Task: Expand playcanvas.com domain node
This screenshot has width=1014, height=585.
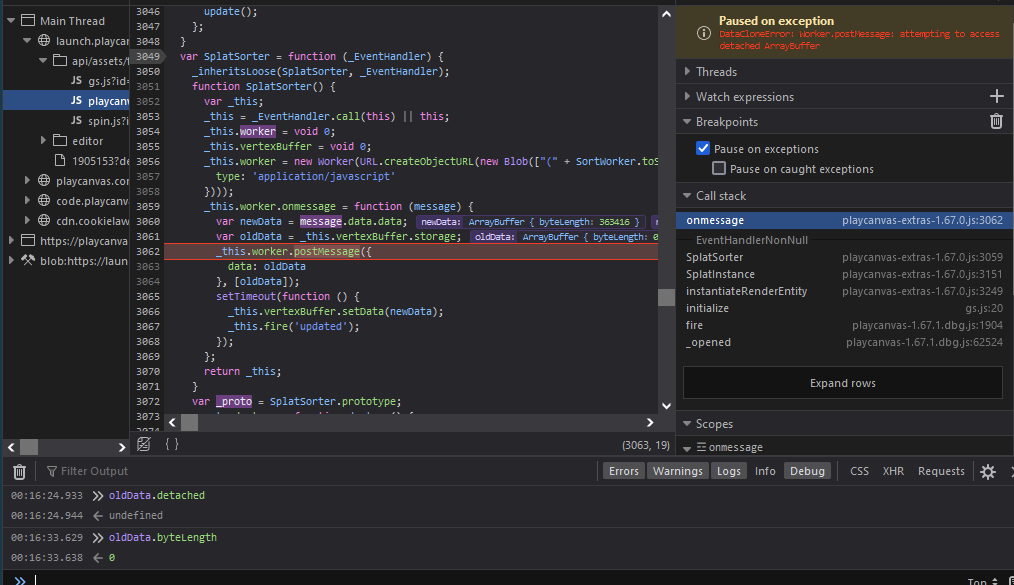Action: click(x=27, y=180)
